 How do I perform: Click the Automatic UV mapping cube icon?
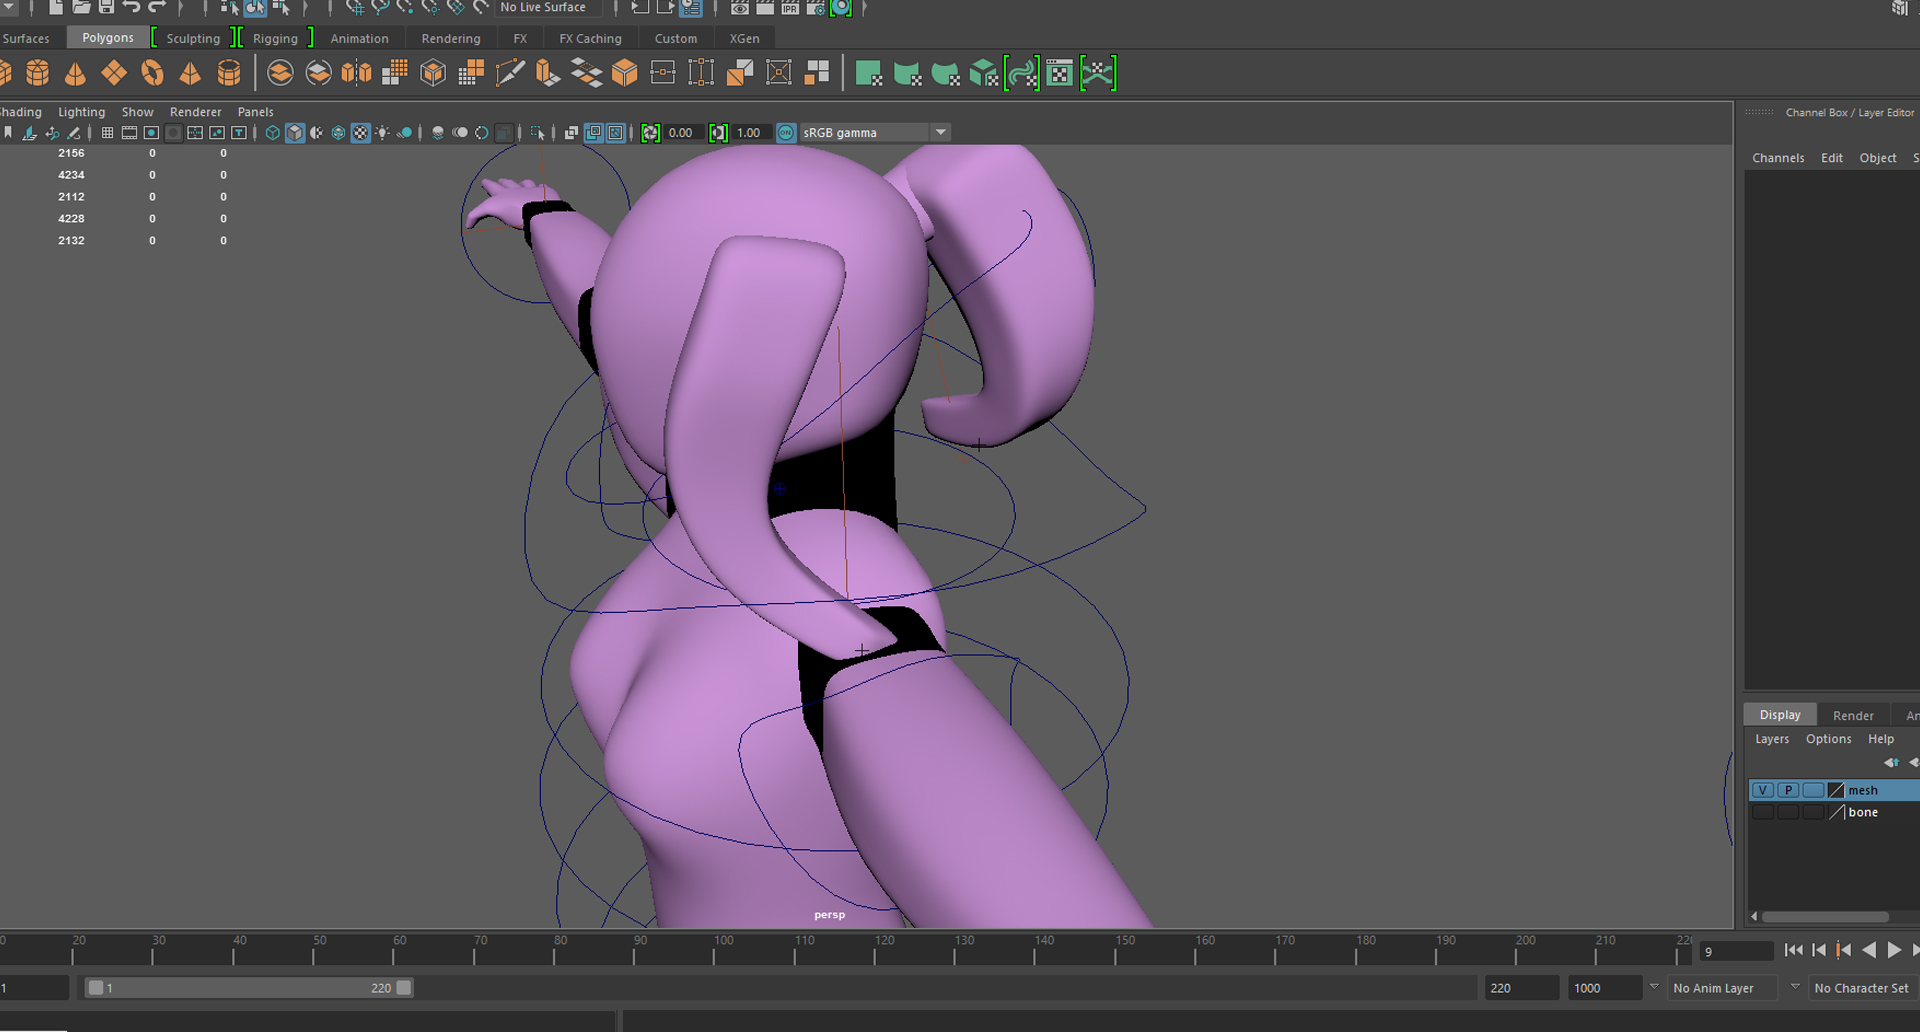click(x=984, y=73)
